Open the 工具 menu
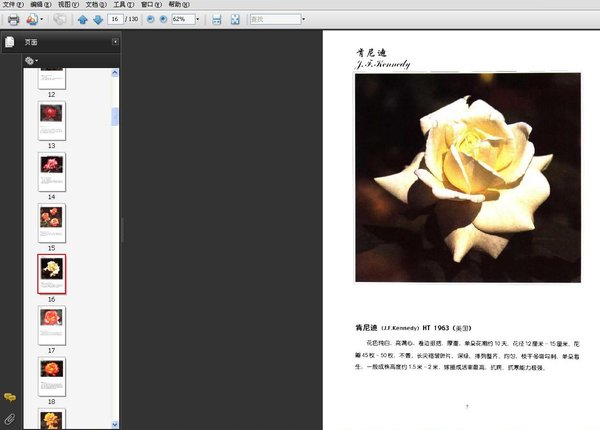600x430 pixels. 124,4
